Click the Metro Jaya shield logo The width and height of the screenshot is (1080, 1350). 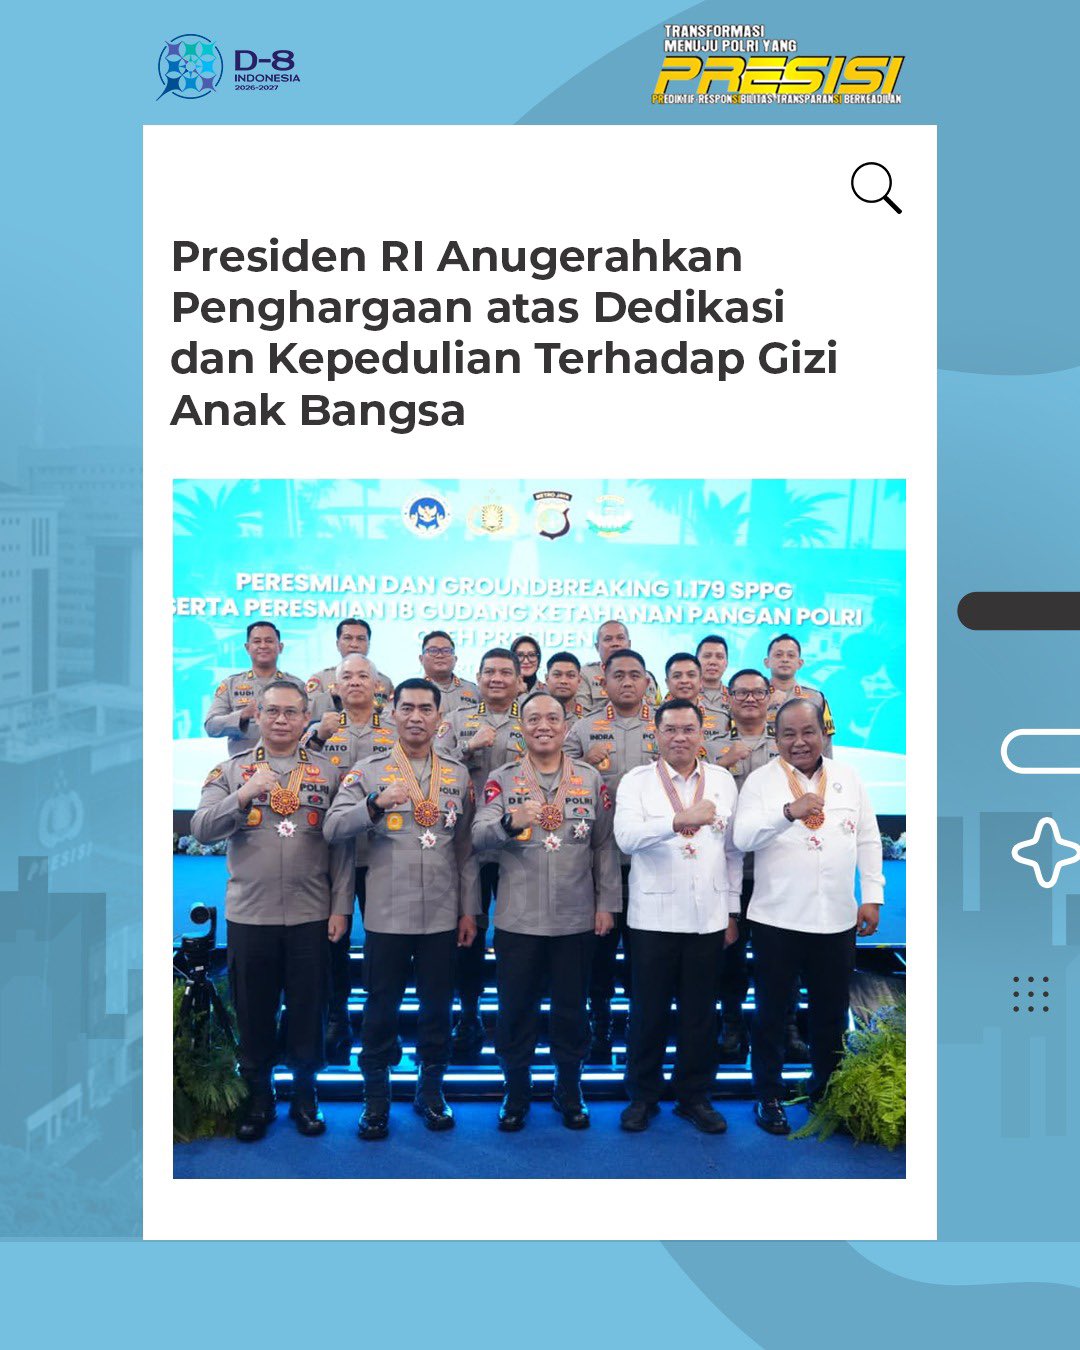pyautogui.click(x=552, y=514)
